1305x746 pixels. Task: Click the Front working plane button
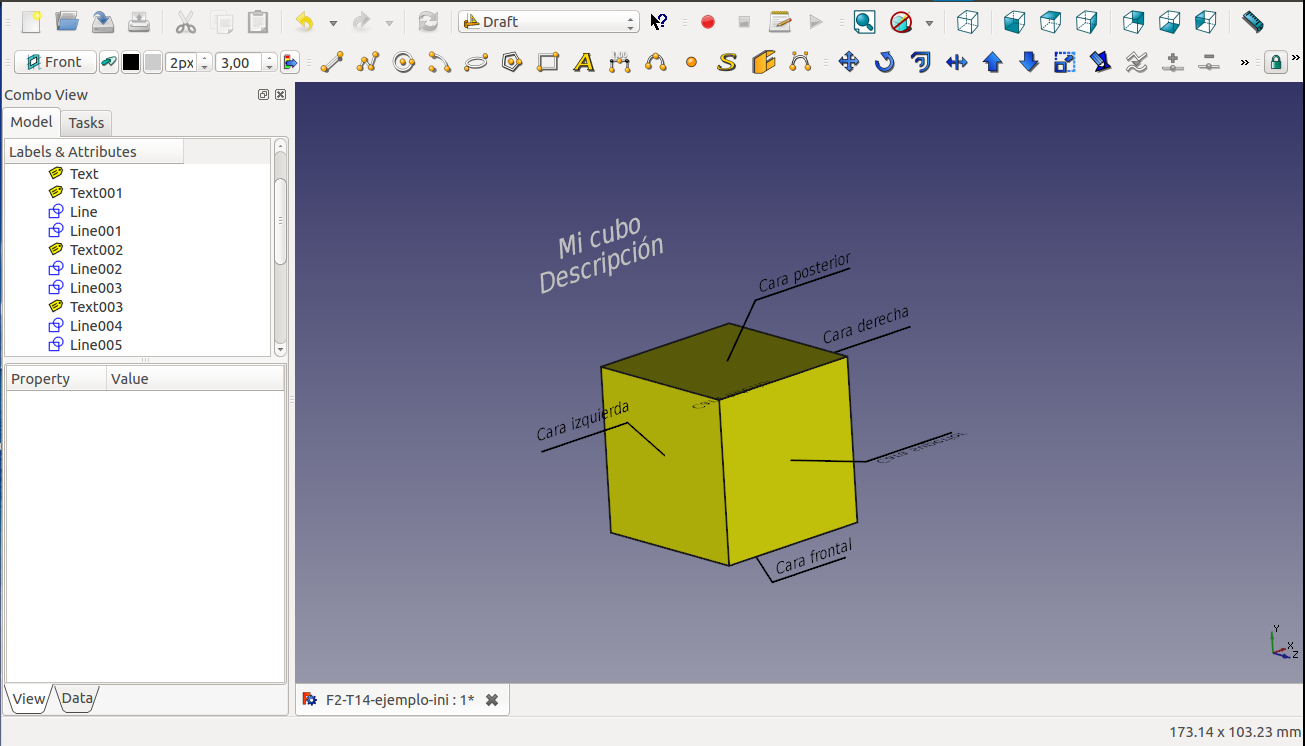55,62
